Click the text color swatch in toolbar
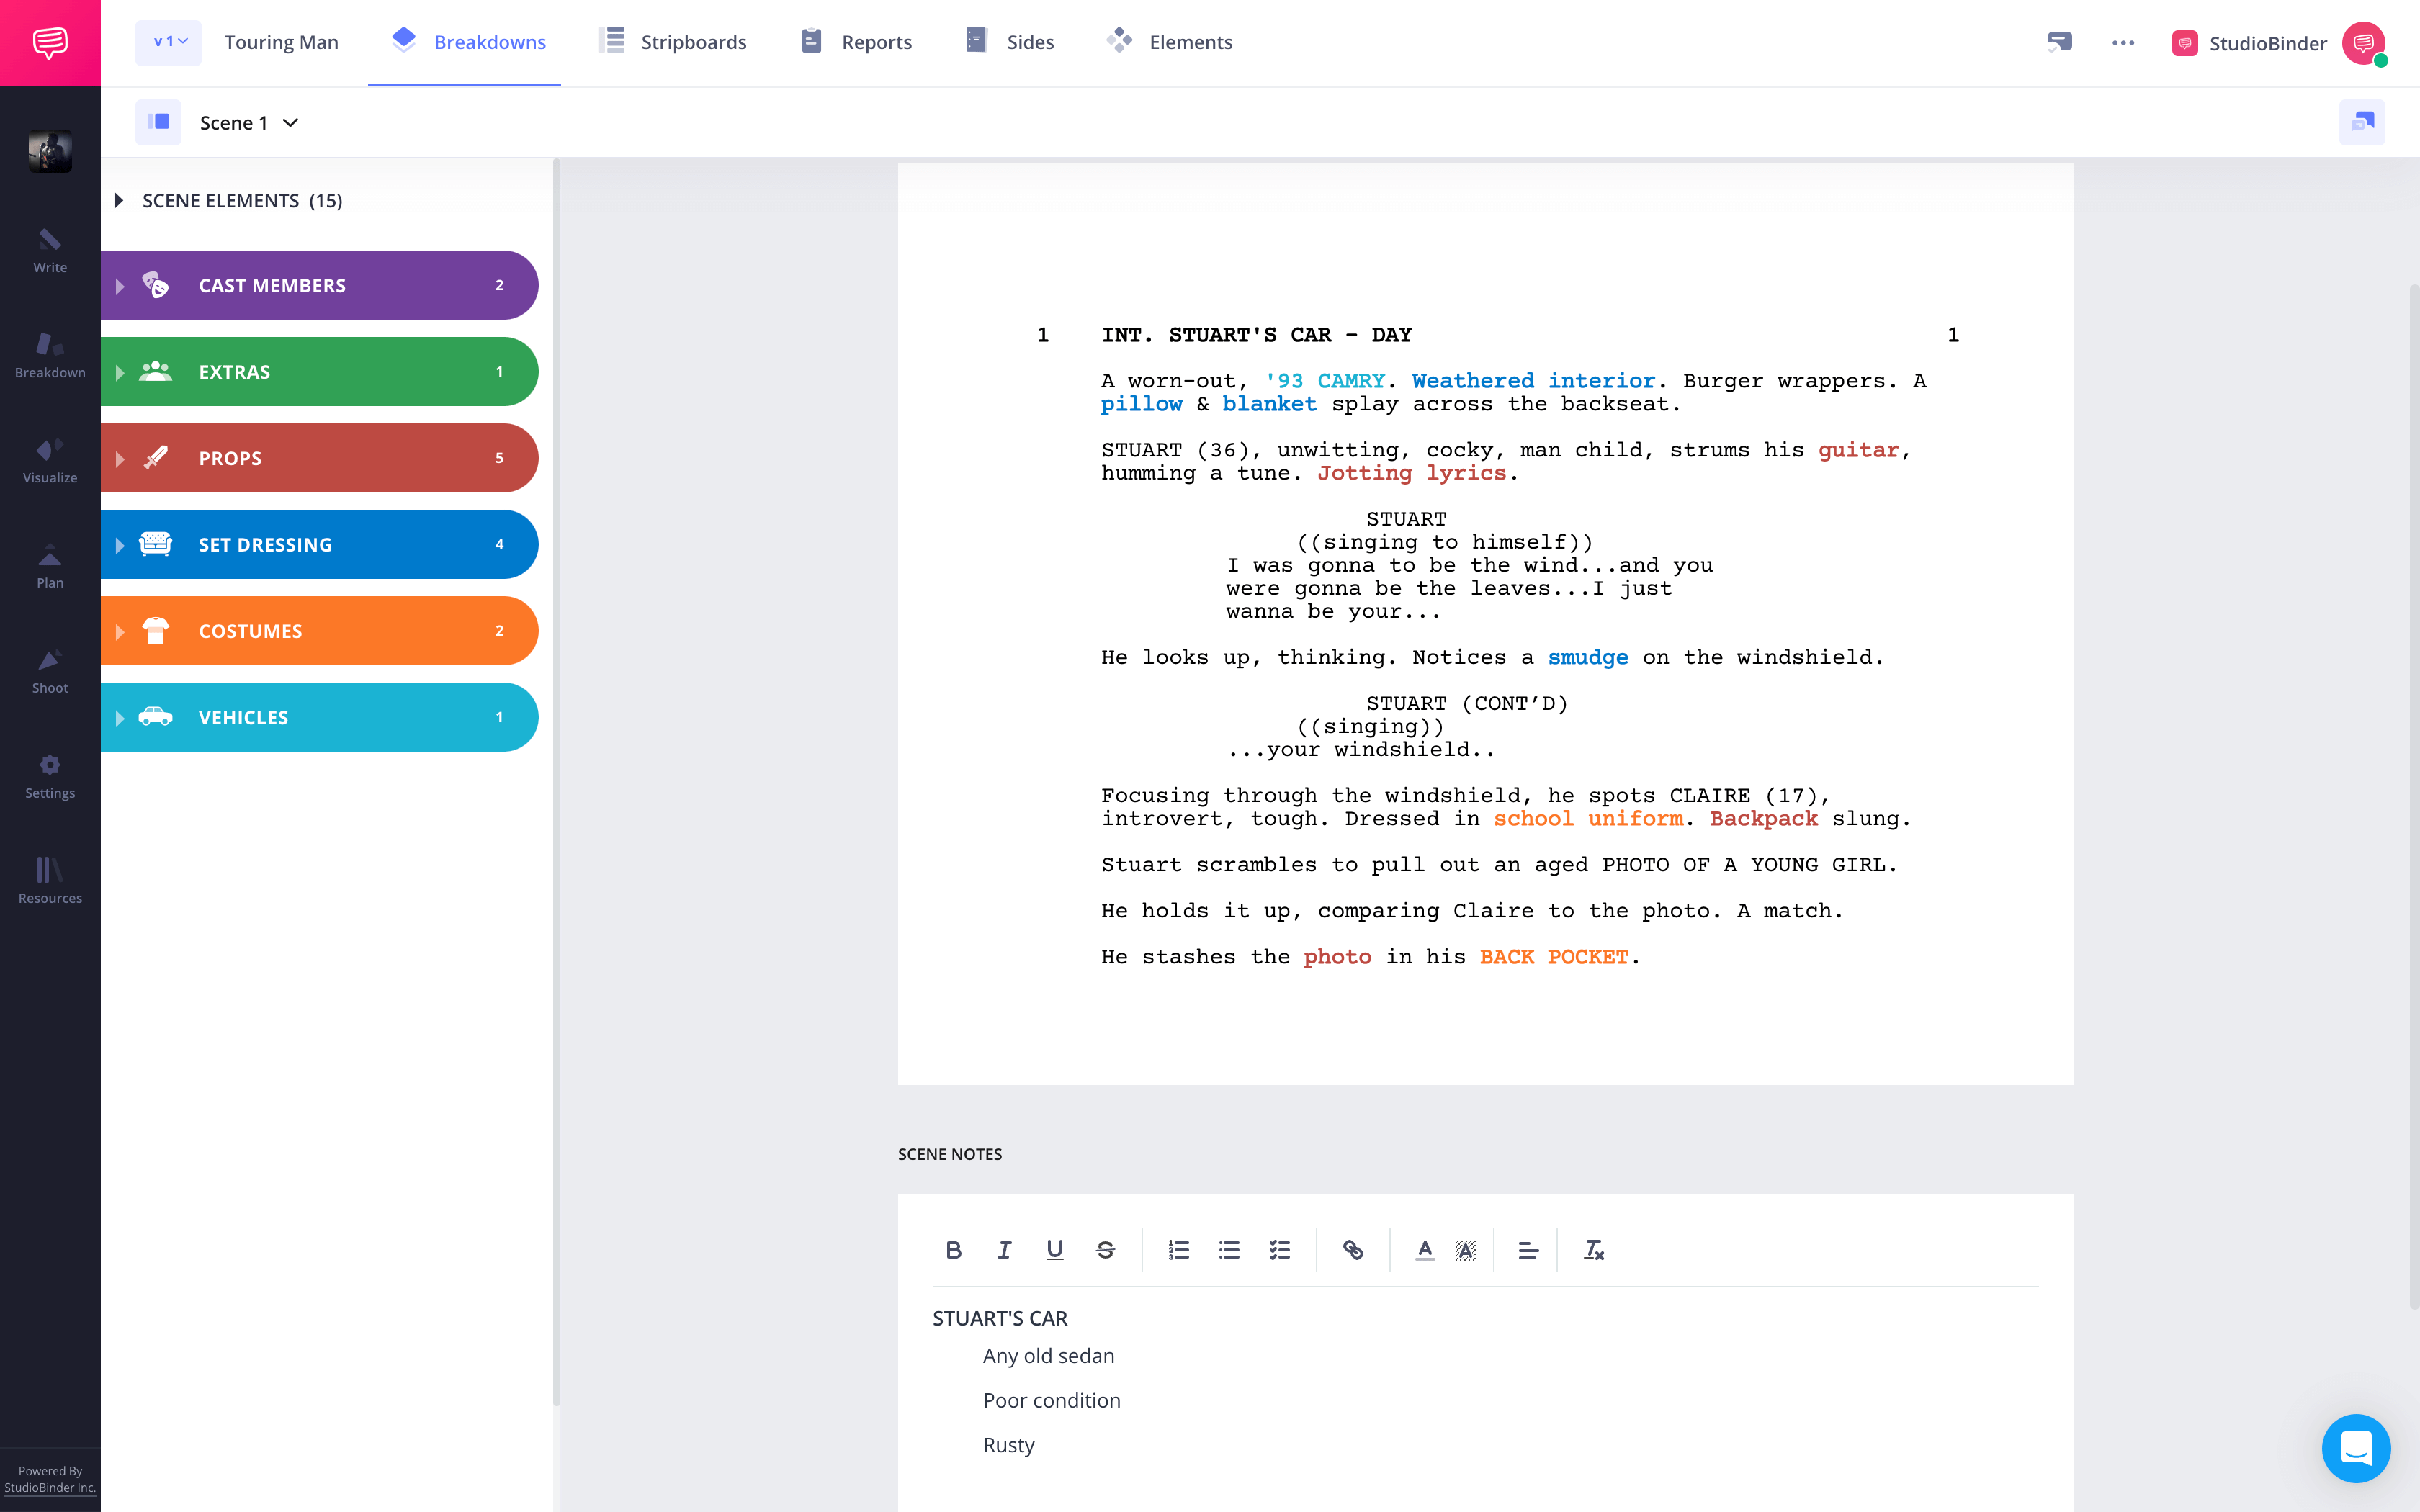This screenshot has height=1512, width=2420. tap(1423, 1251)
